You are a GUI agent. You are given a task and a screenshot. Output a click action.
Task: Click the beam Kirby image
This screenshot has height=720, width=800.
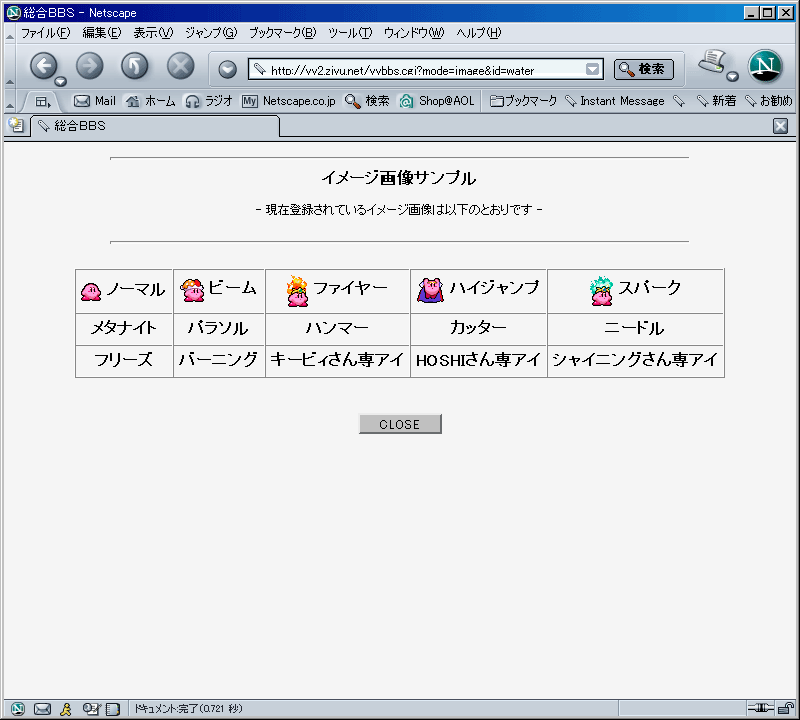[192, 290]
